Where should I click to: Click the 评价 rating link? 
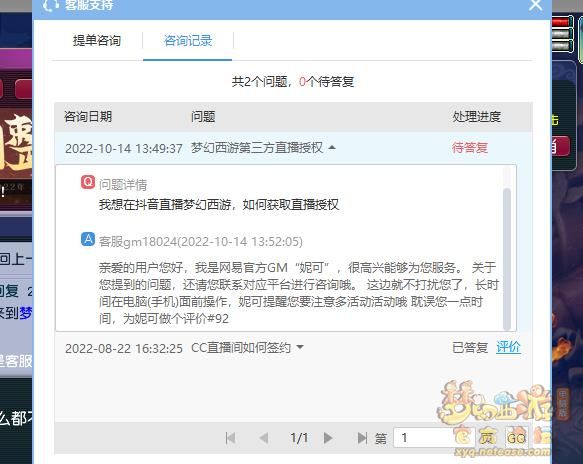tap(508, 347)
